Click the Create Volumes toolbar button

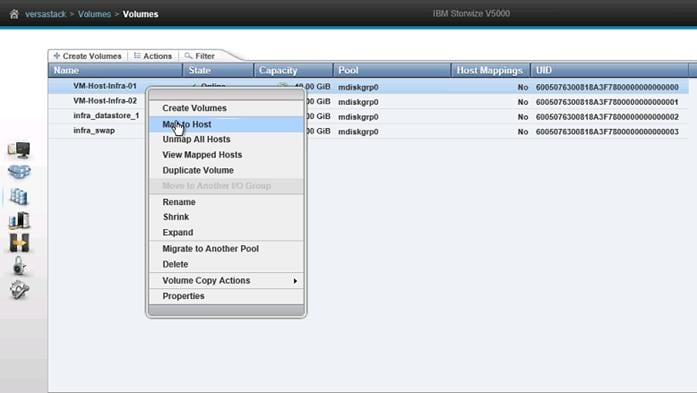87,56
